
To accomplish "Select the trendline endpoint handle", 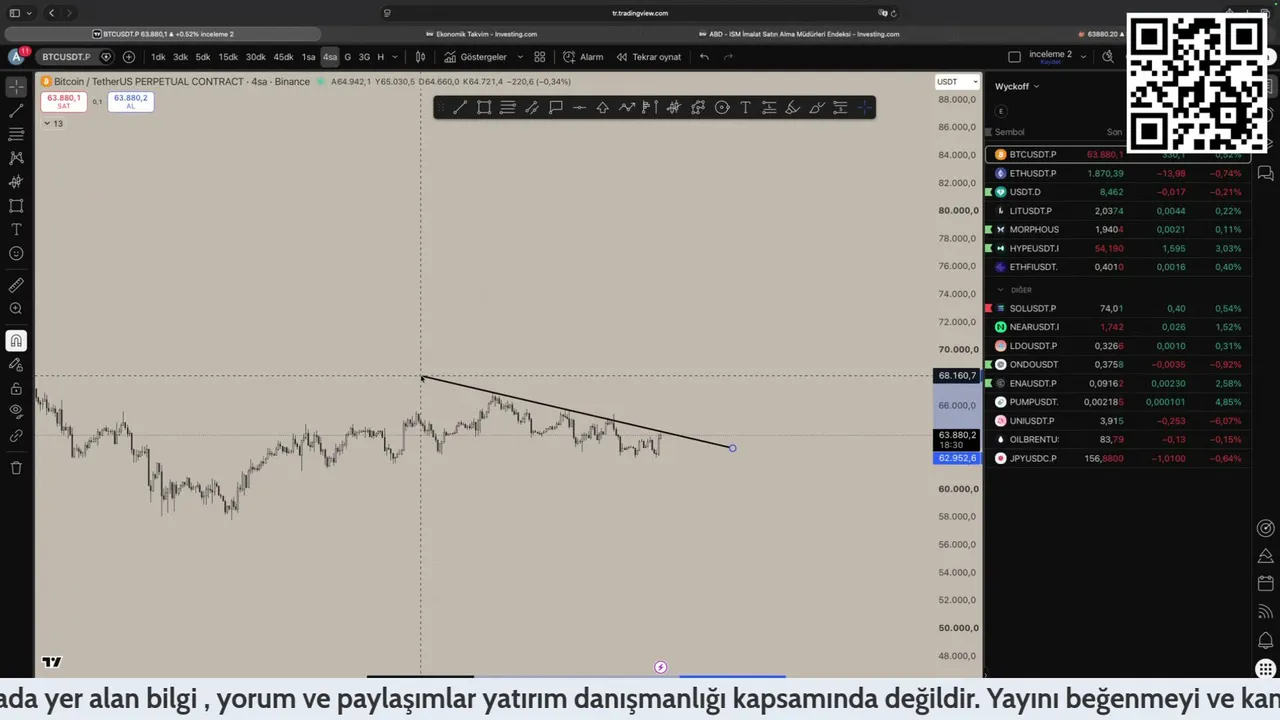I will point(732,448).
